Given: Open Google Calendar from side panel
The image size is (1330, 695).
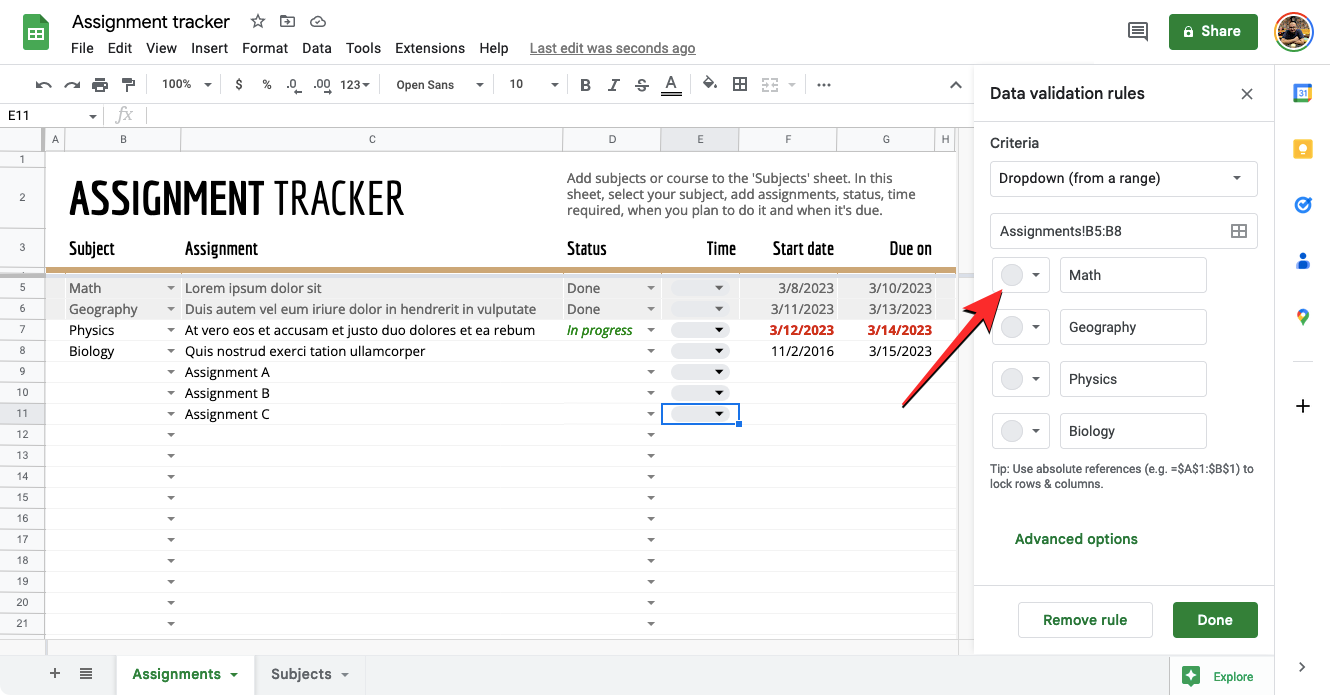Looking at the screenshot, I should [1302, 93].
